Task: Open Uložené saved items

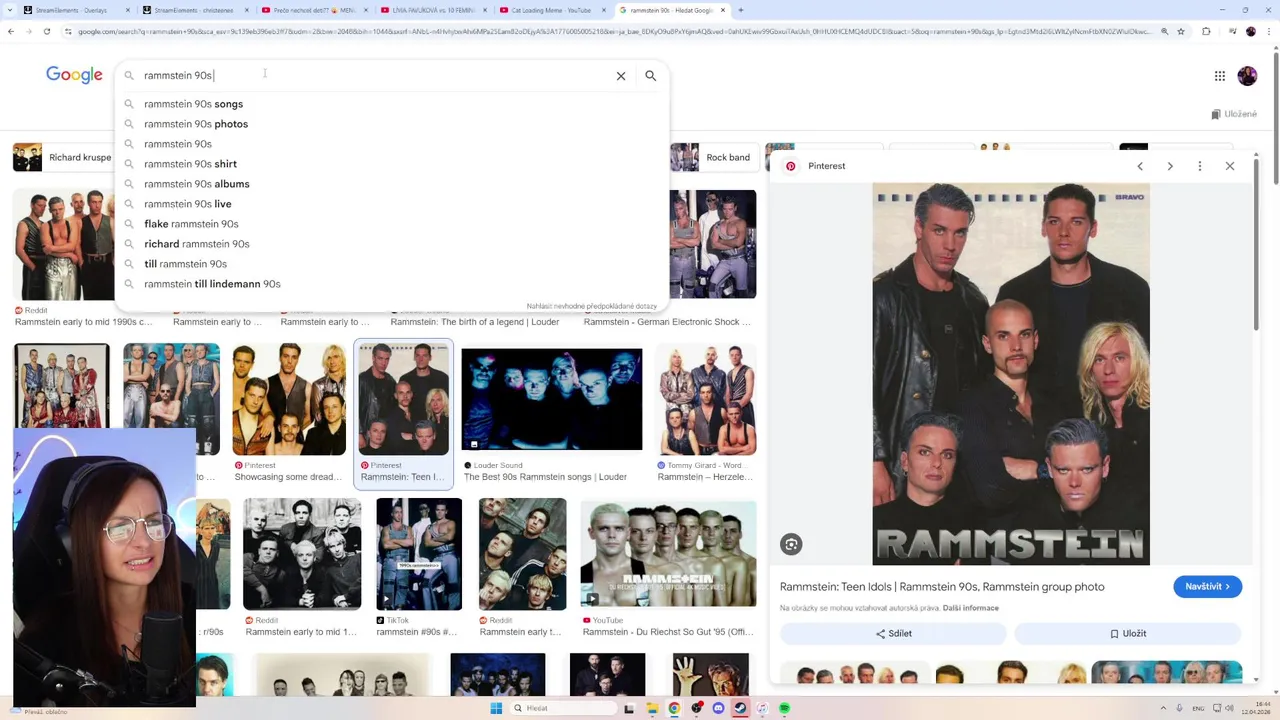Action: [x=1234, y=114]
